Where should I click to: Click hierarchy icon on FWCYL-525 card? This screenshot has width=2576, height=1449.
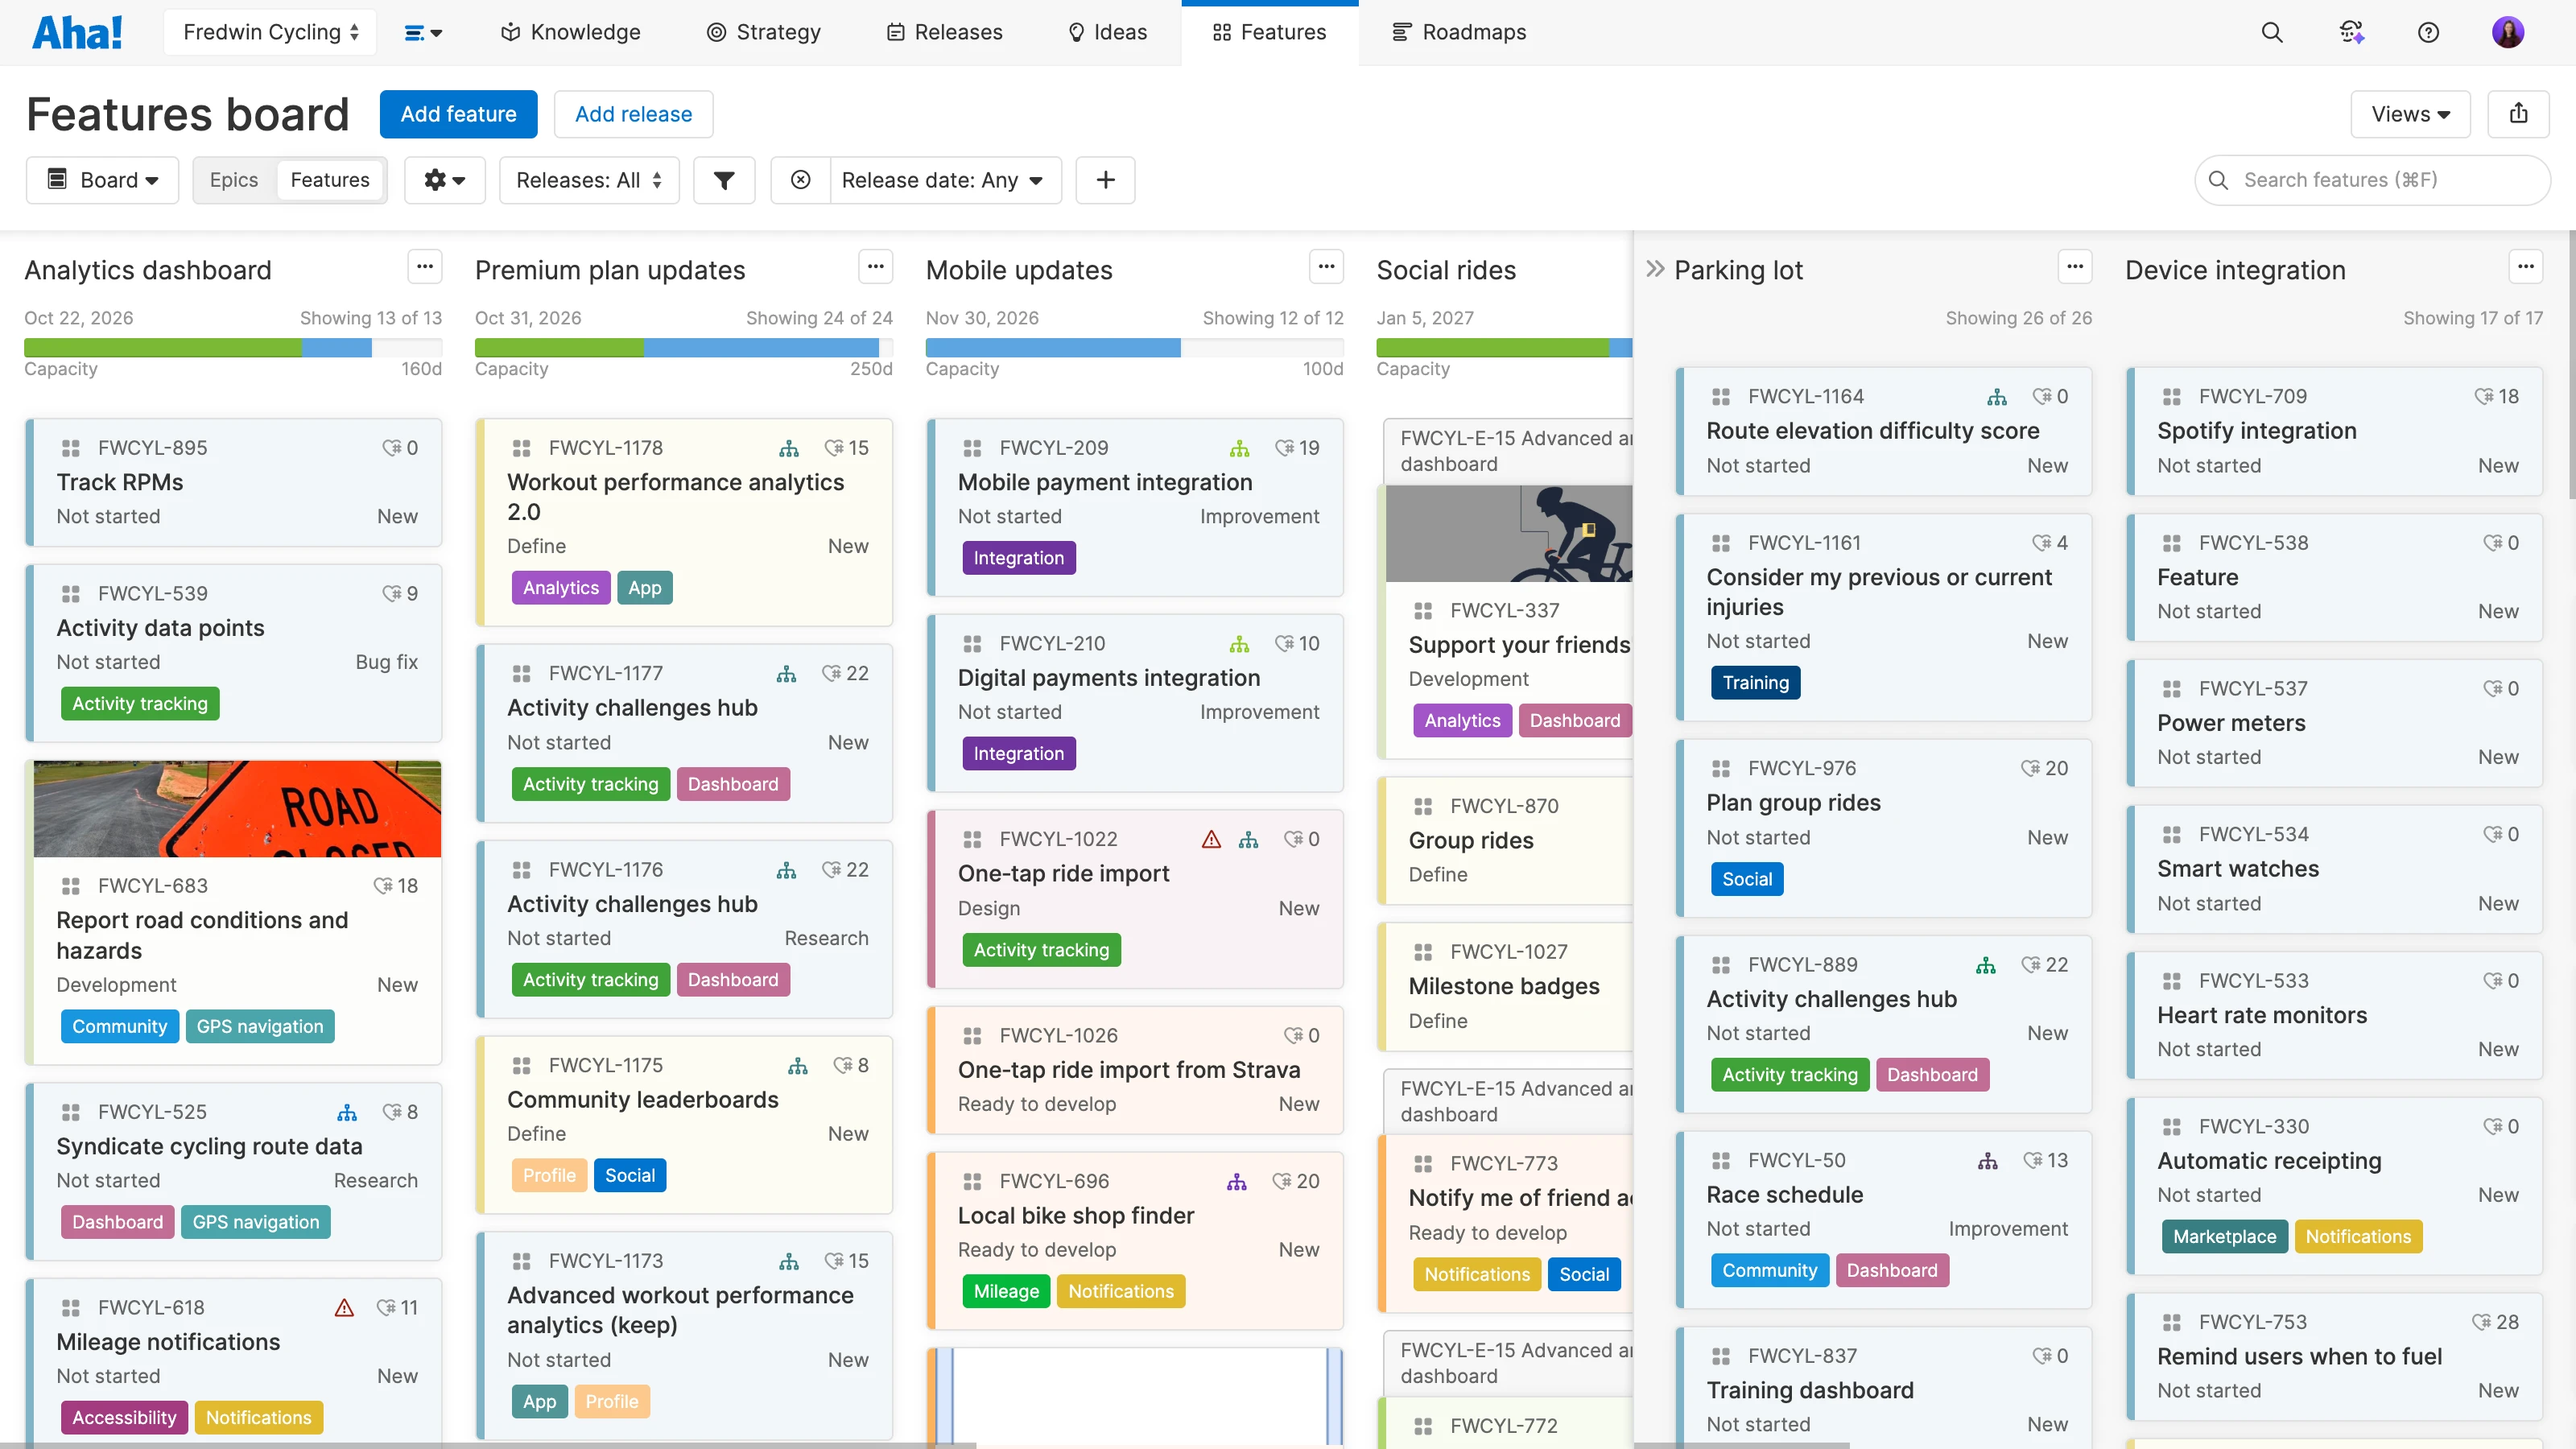(x=347, y=1112)
